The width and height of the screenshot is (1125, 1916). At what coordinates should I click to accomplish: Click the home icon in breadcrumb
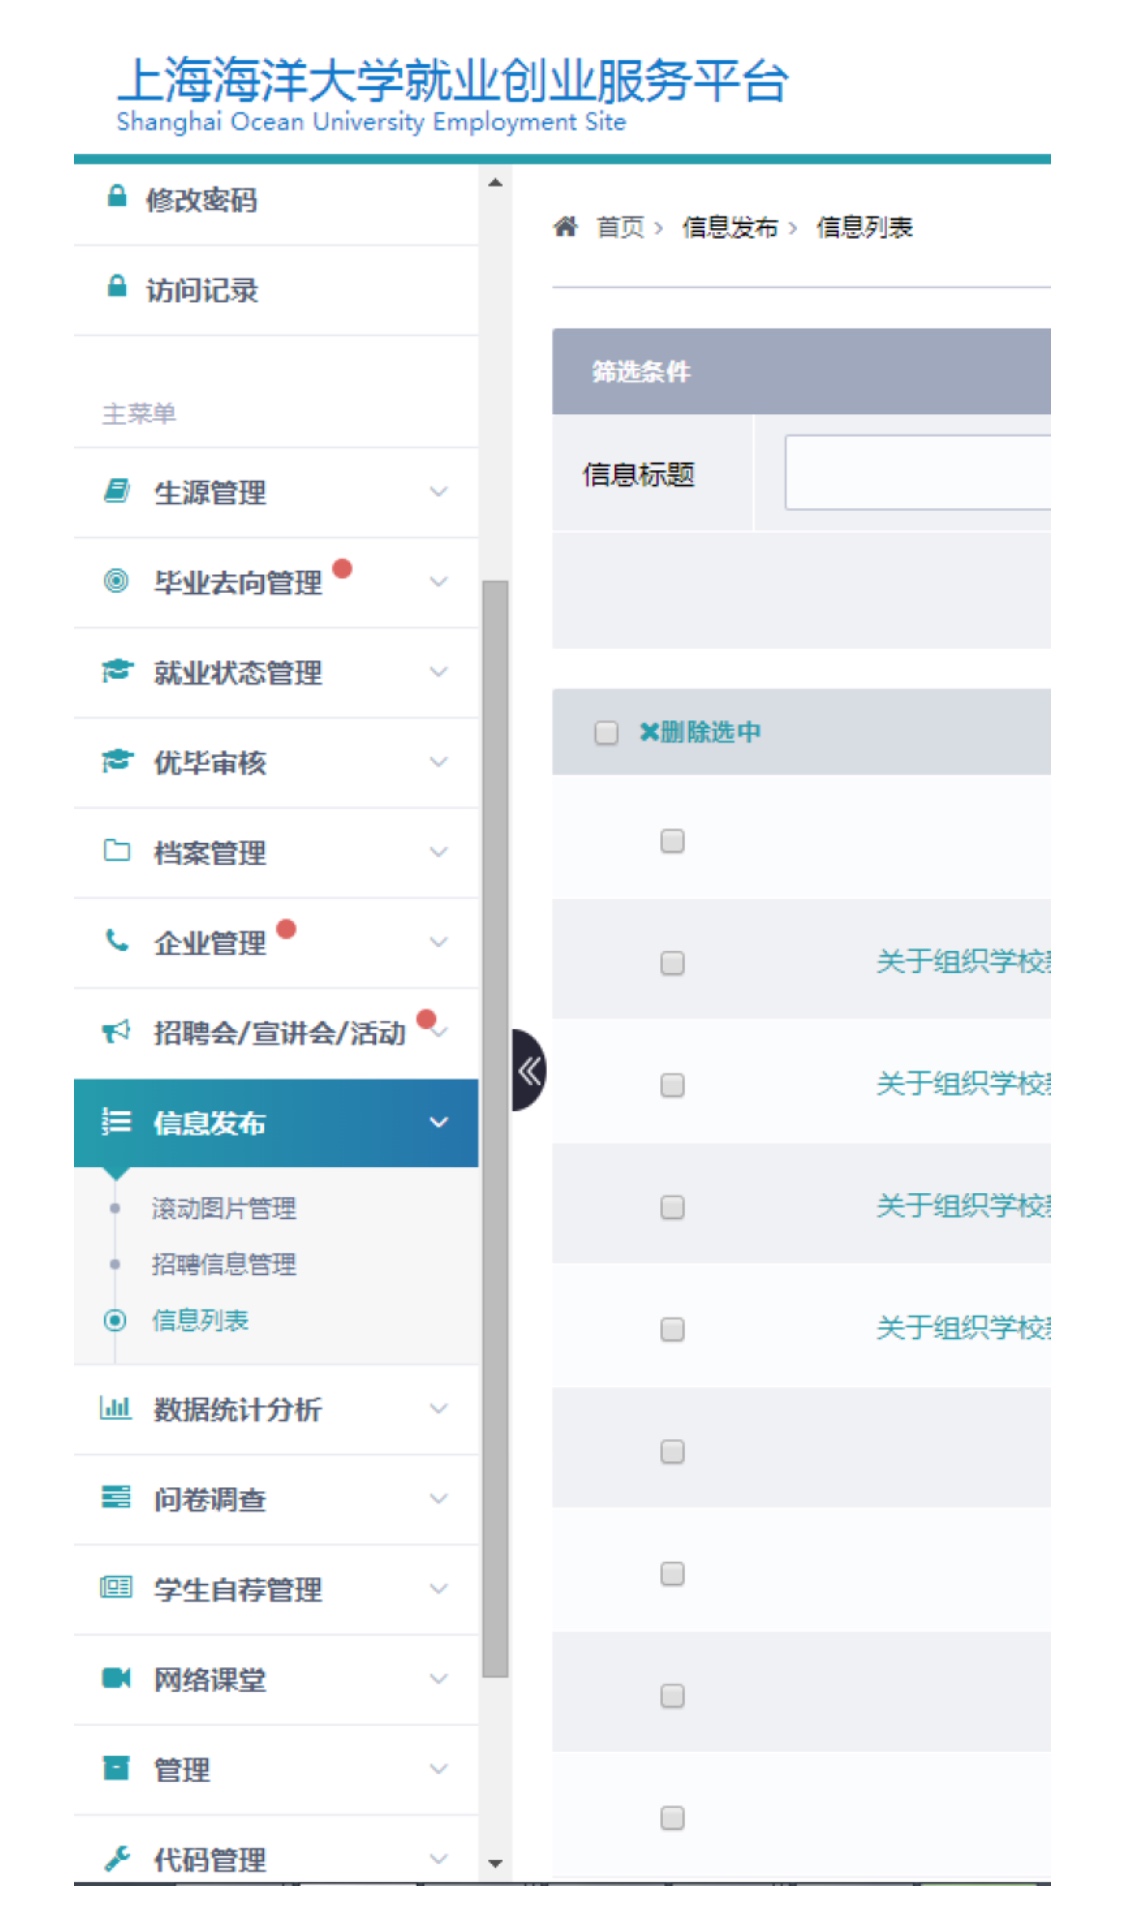coord(565,227)
